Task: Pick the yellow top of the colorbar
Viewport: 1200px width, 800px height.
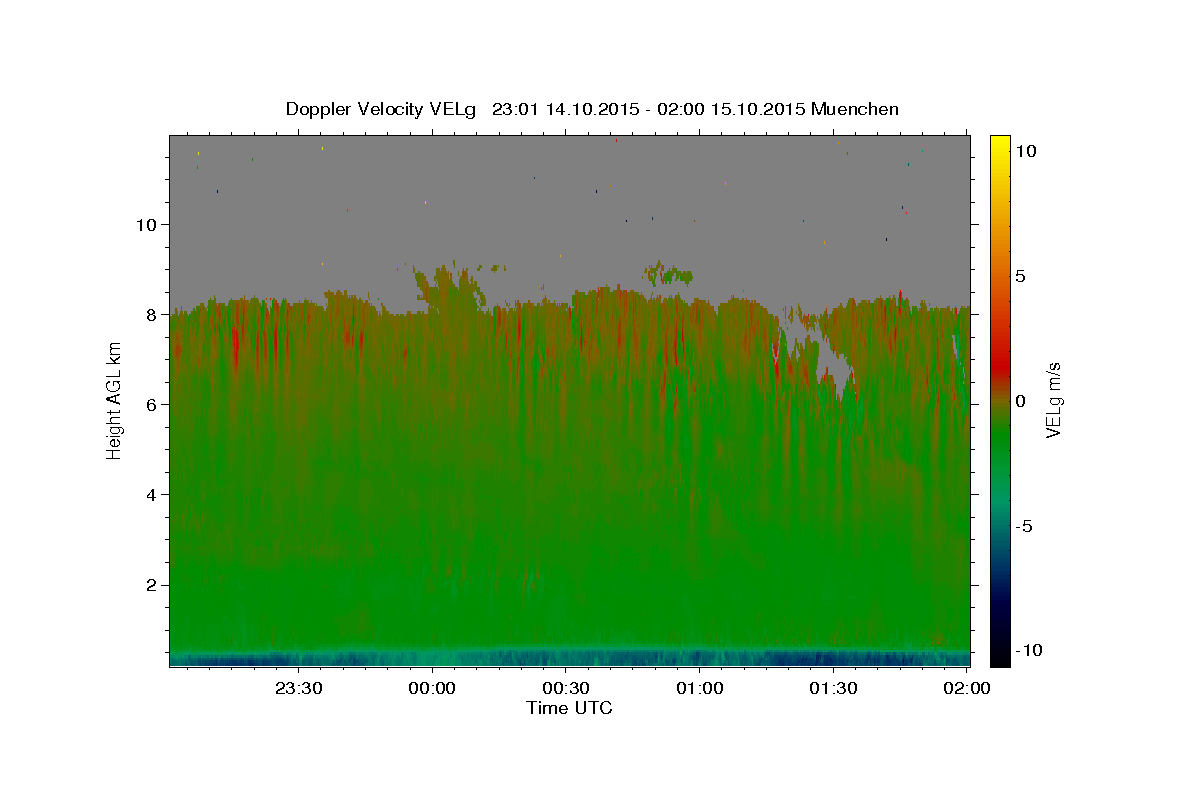Action: click(x=1000, y=145)
